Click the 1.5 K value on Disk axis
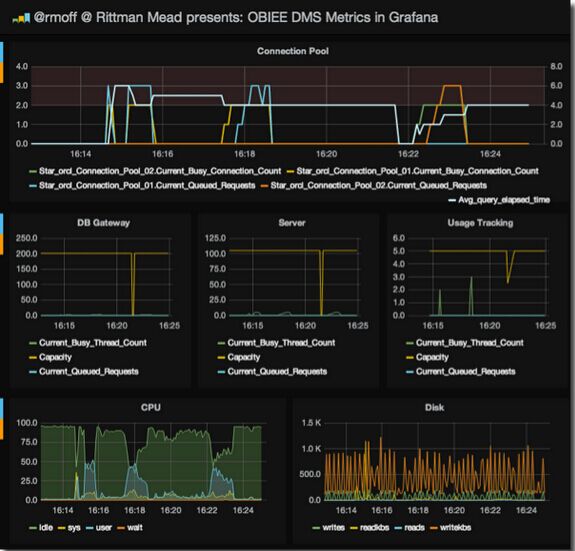575x551 pixels. (311, 423)
